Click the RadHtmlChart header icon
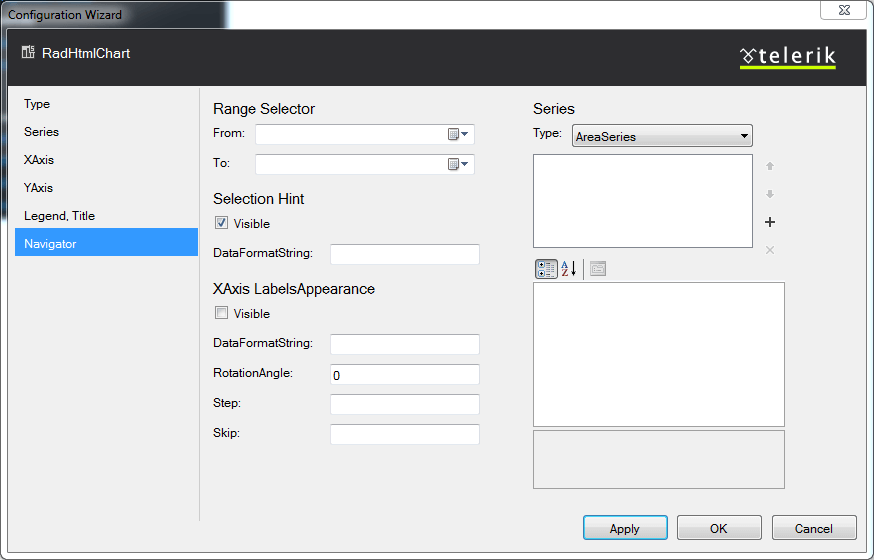The width and height of the screenshot is (874, 560). coord(28,53)
